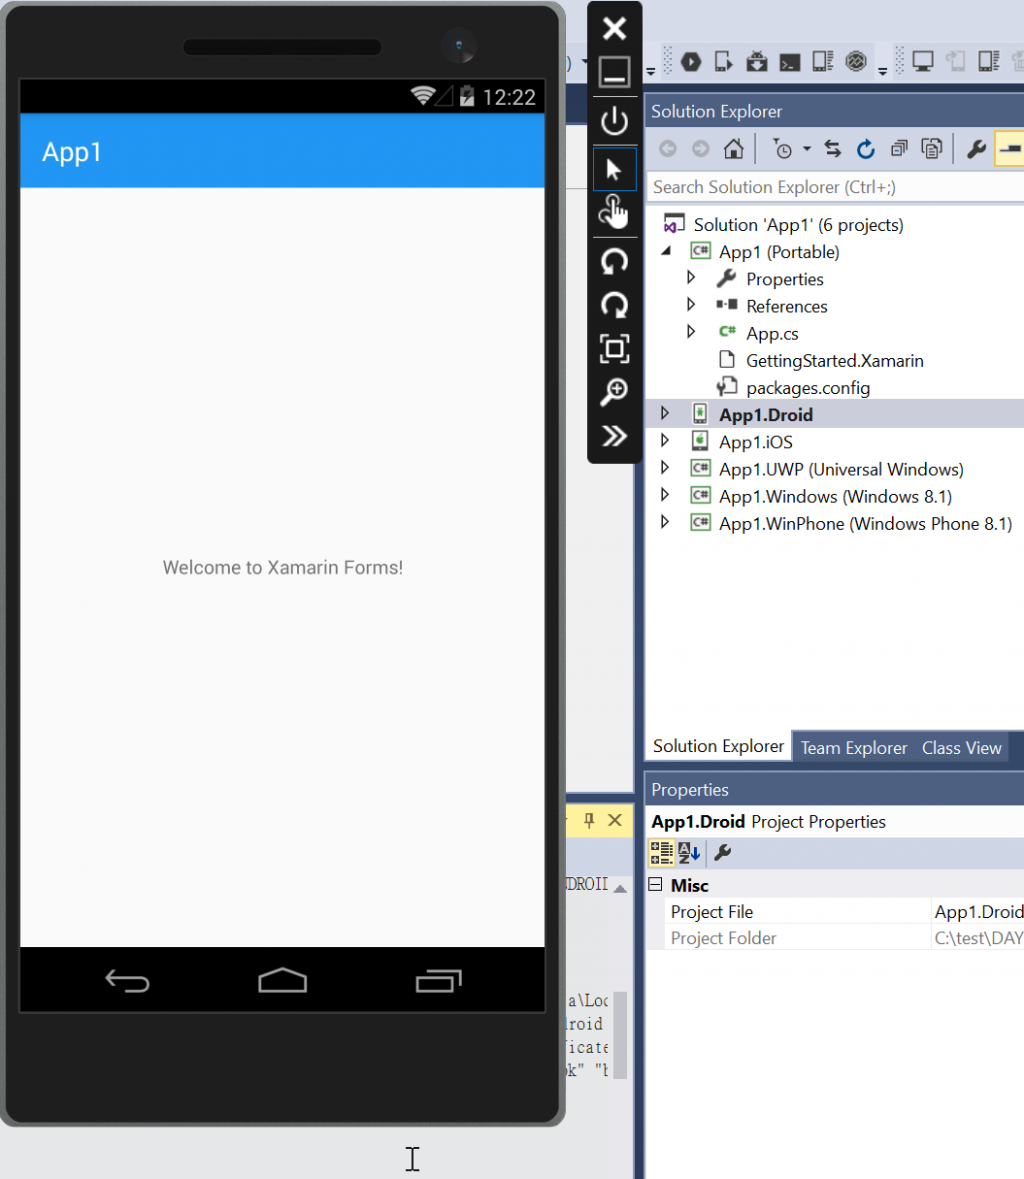Rotate the emulator right

[x=614, y=305]
